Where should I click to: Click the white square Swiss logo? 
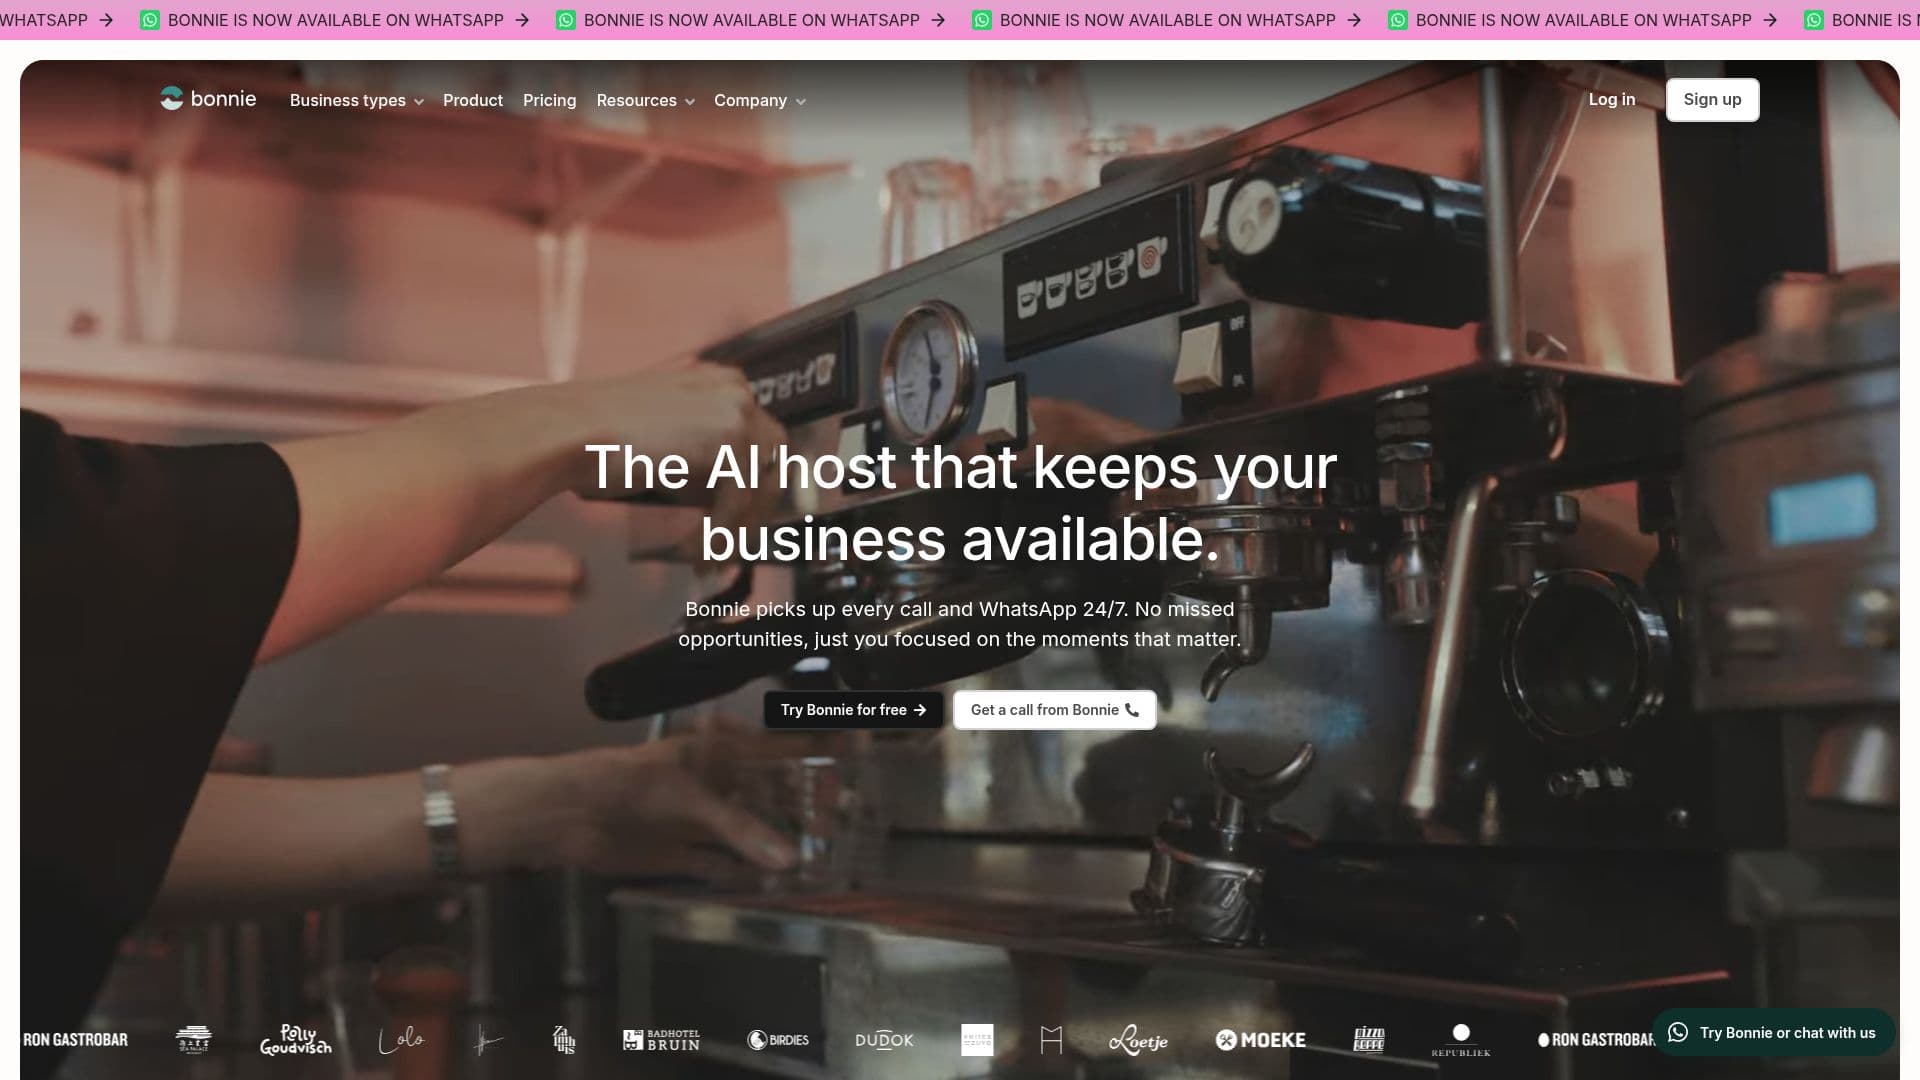point(977,1040)
